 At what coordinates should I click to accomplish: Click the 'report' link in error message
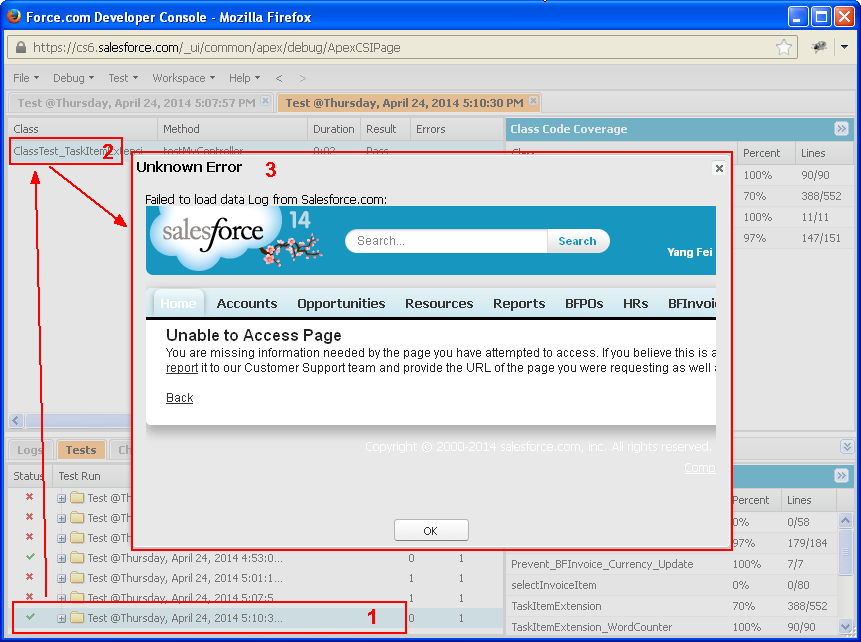point(182,368)
